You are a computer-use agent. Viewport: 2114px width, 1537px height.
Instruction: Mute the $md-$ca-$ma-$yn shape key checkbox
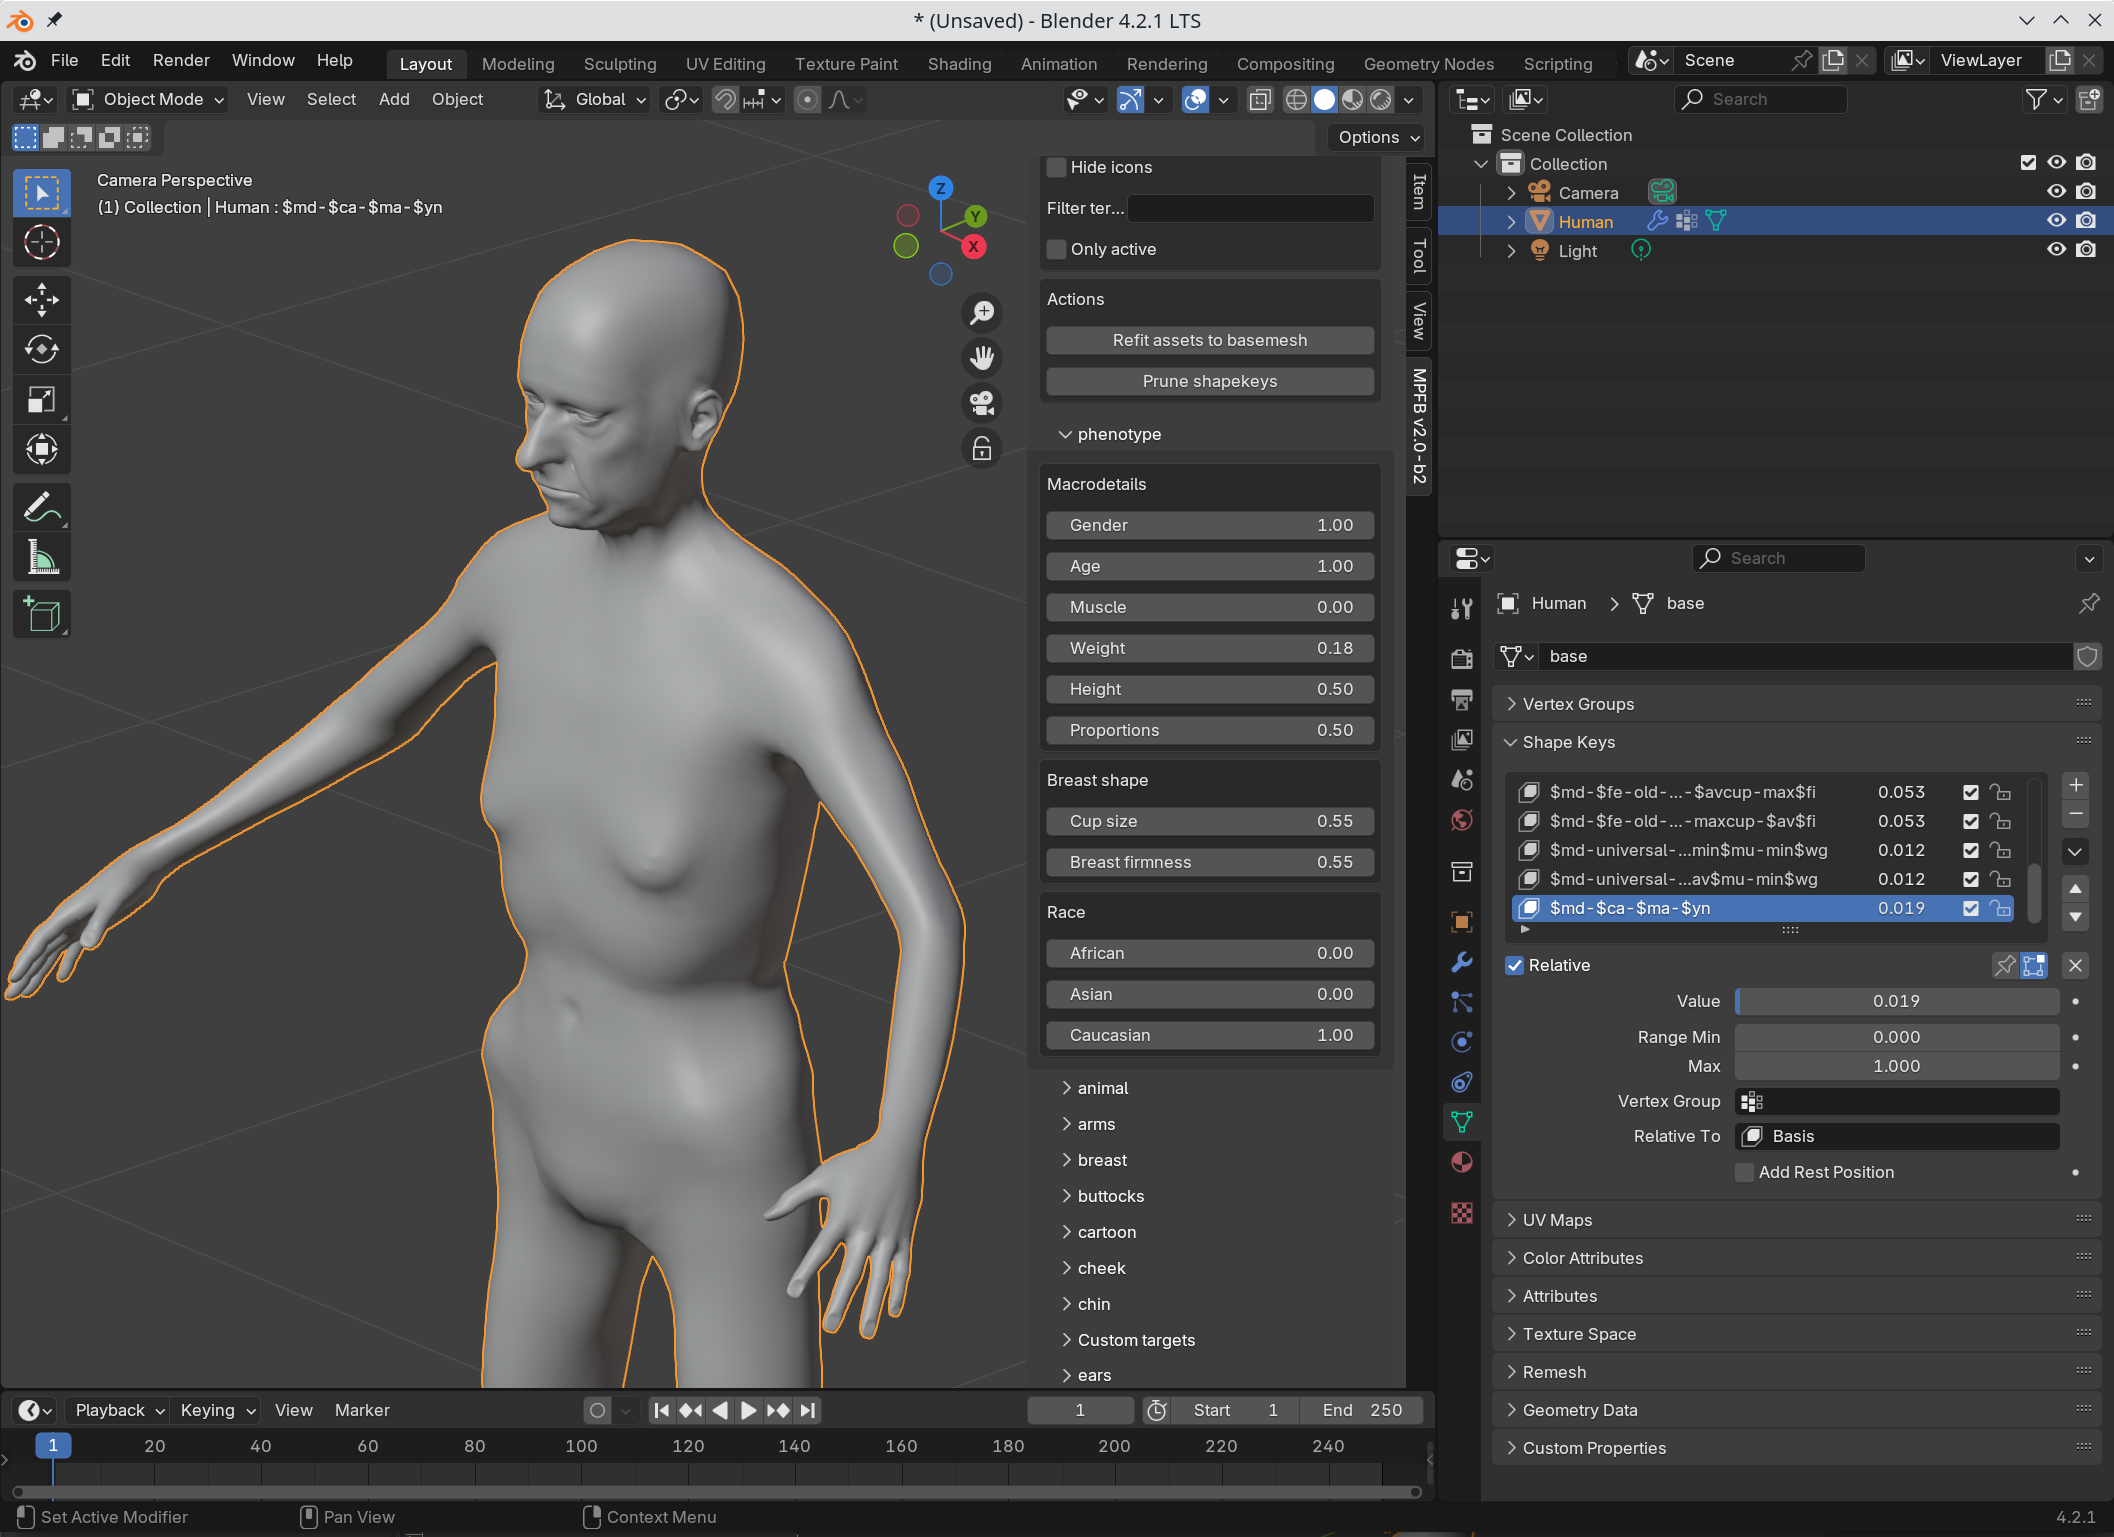(1971, 908)
